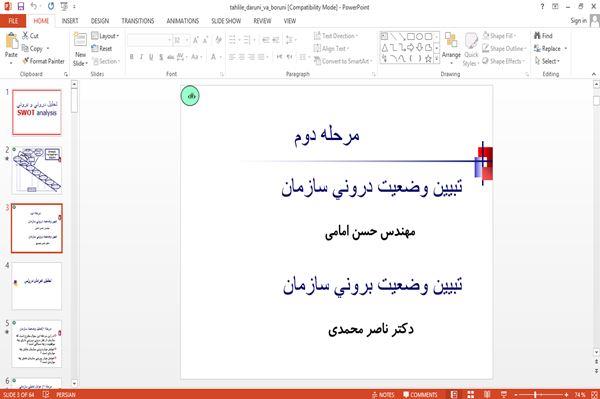Toggle text Shadow formatting
Screen dimensions: 600x399
[x=161, y=57]
